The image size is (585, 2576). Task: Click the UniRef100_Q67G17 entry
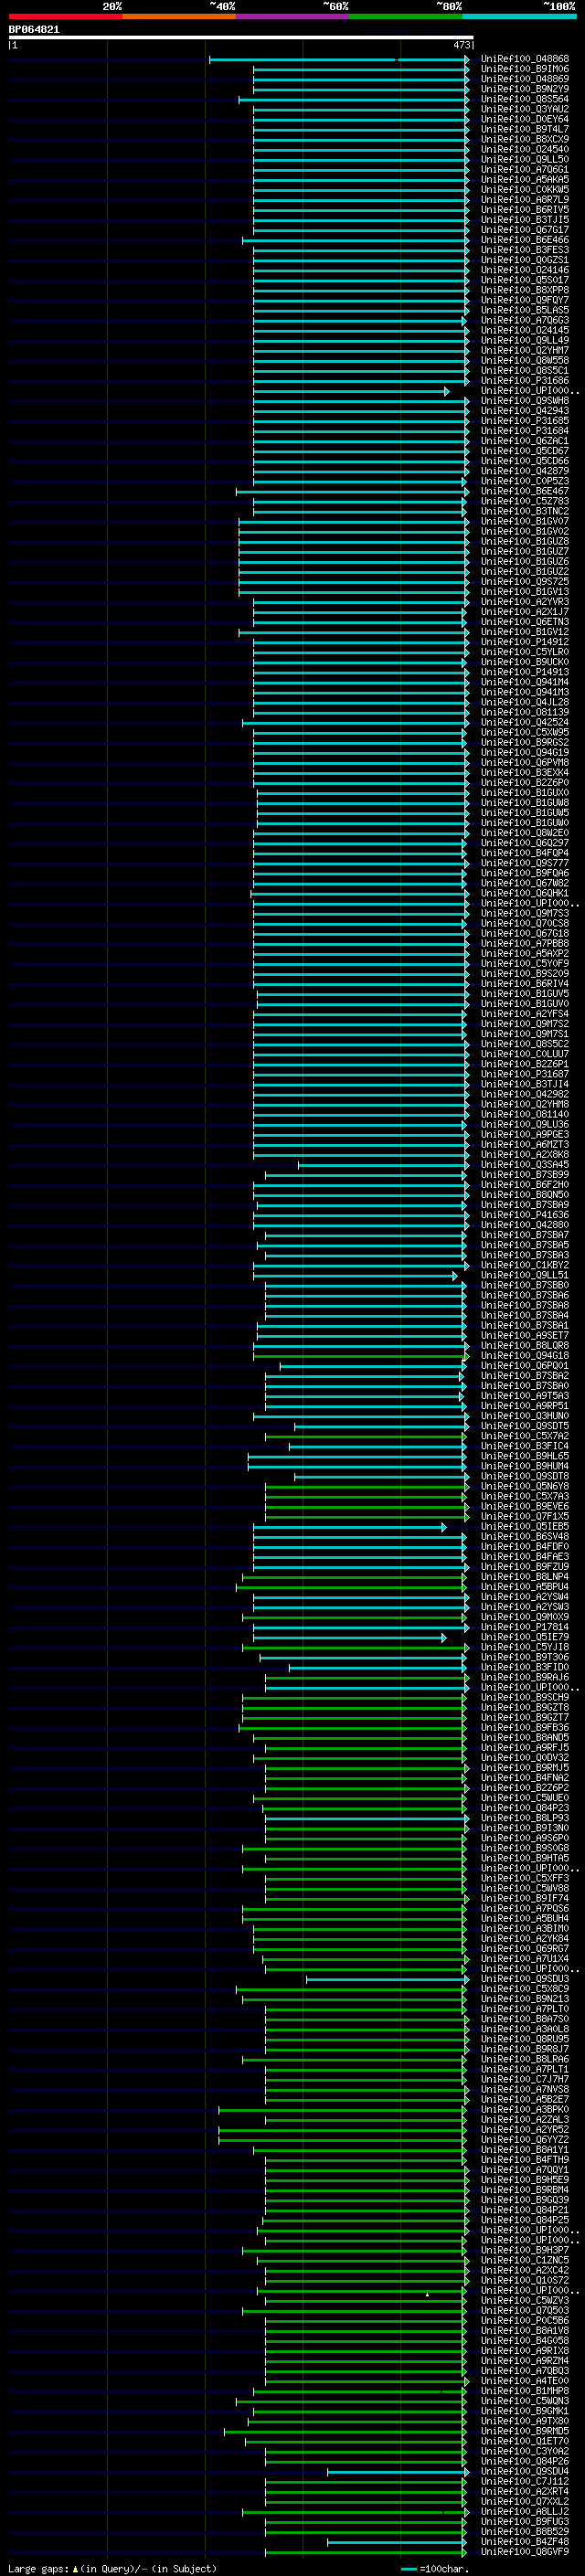click(x=525, y=230)
